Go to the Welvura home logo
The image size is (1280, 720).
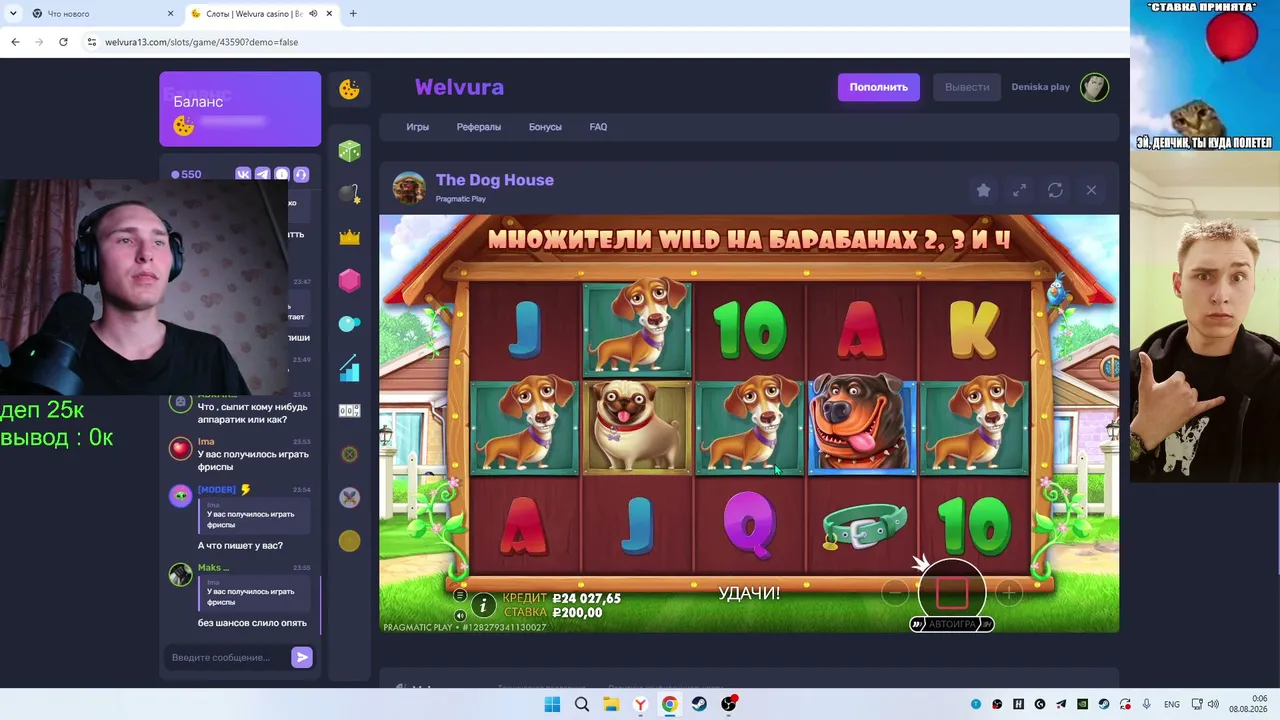point(459,87)
